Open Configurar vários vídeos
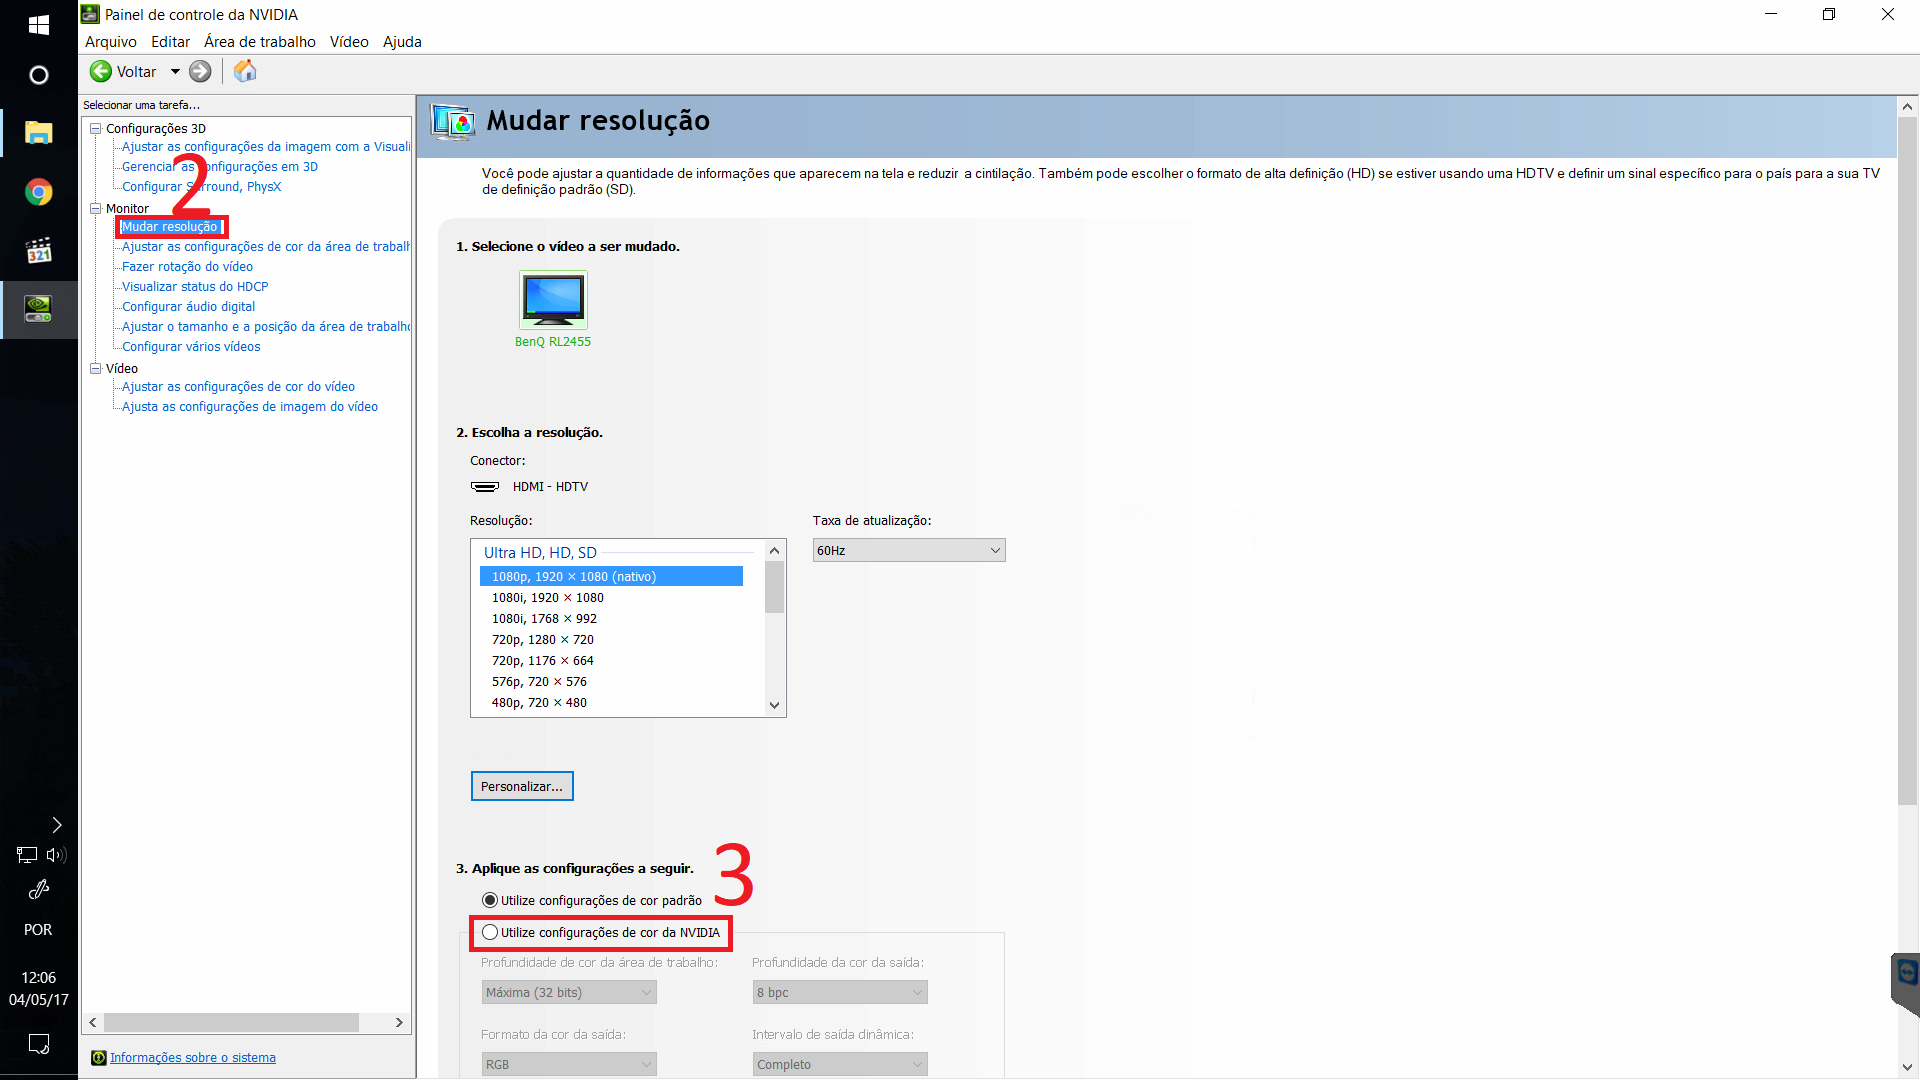 191,347
